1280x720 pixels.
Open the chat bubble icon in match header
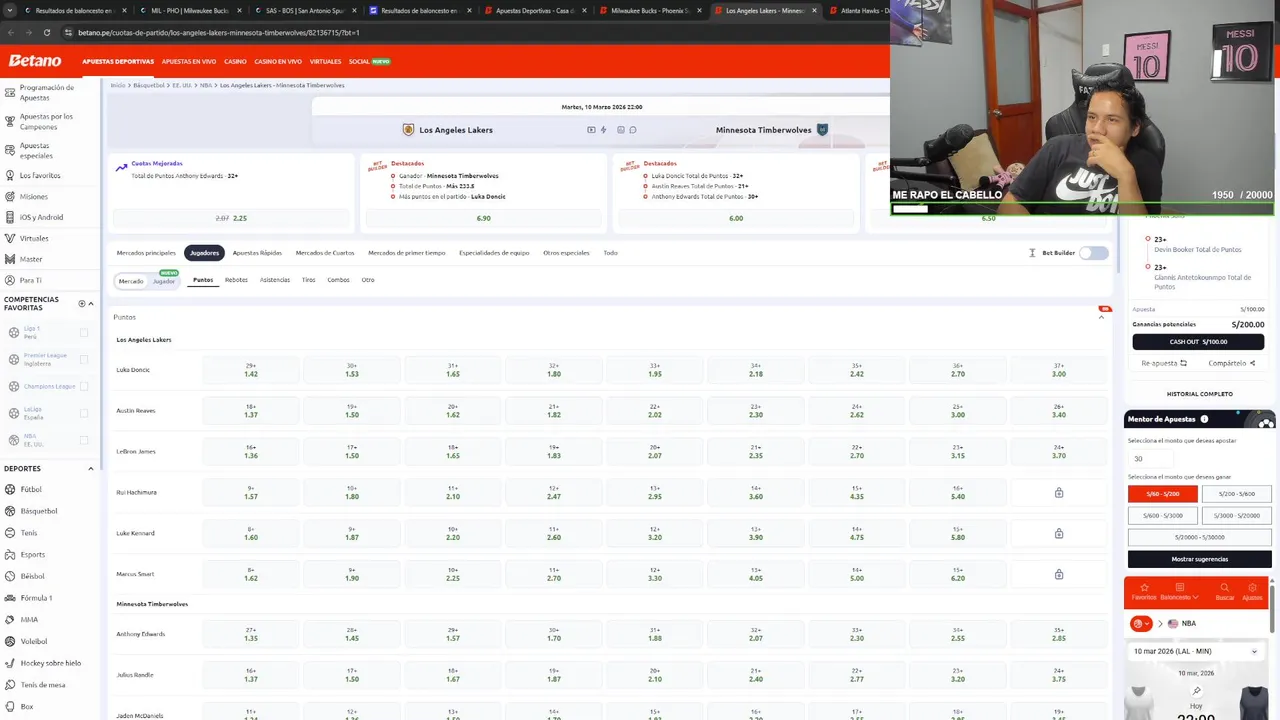tap(633, 130)
